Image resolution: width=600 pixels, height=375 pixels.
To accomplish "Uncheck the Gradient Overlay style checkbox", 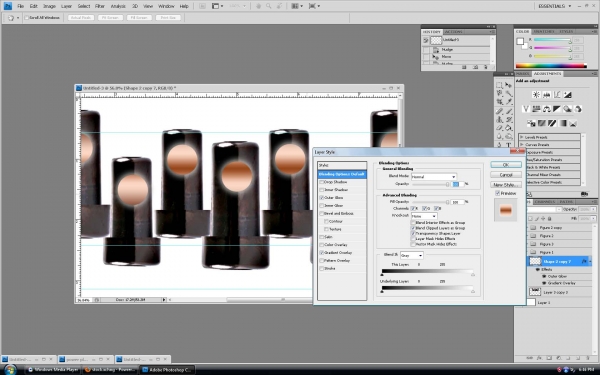I will tap(322, 253).
